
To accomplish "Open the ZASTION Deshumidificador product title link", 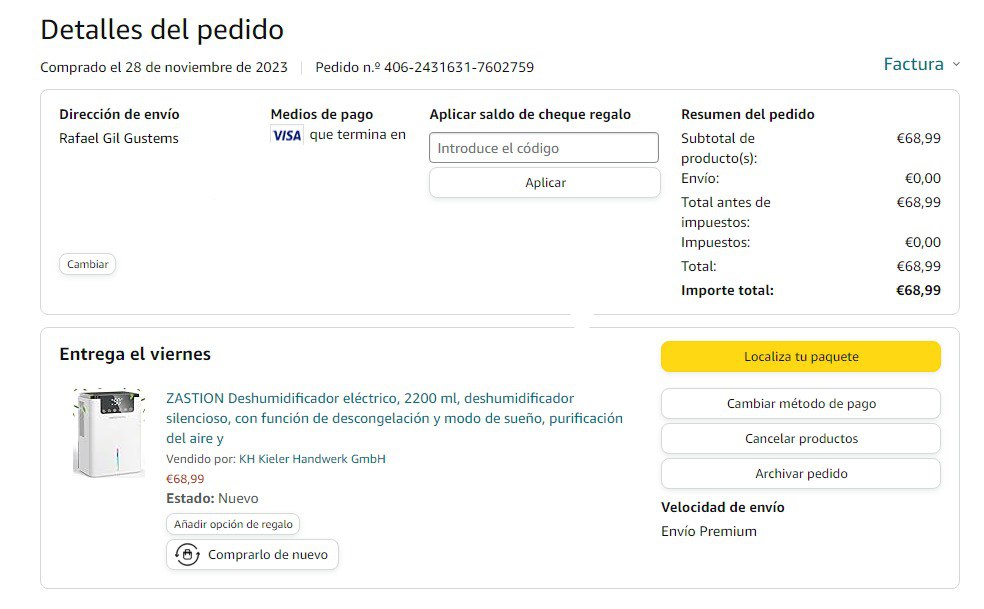I will coord(394,418).
